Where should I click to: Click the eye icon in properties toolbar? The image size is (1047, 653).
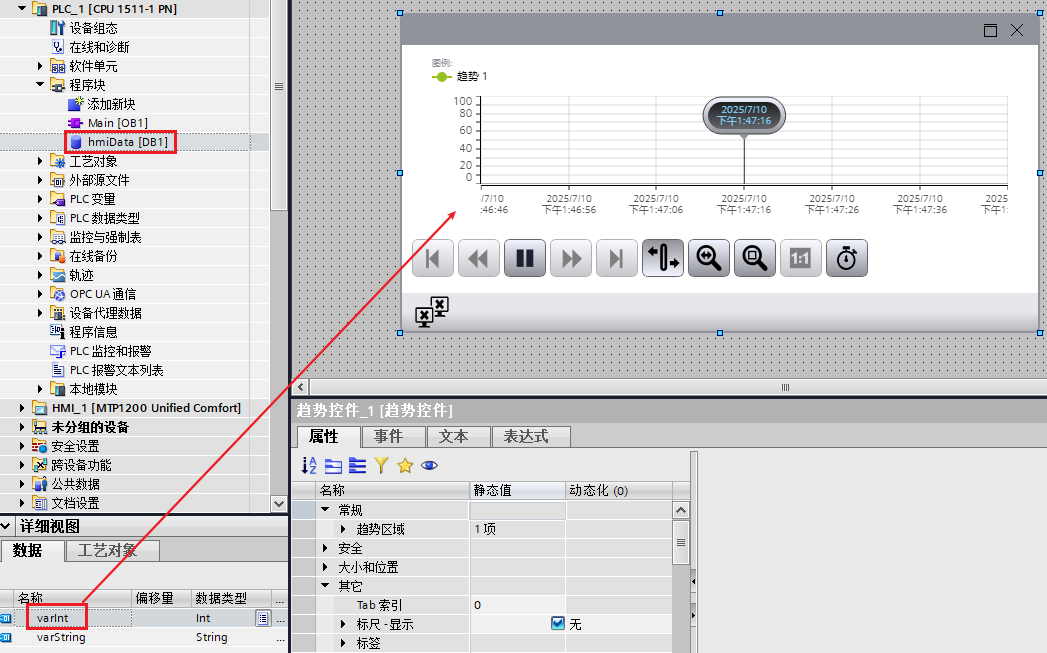coord(429,465)
